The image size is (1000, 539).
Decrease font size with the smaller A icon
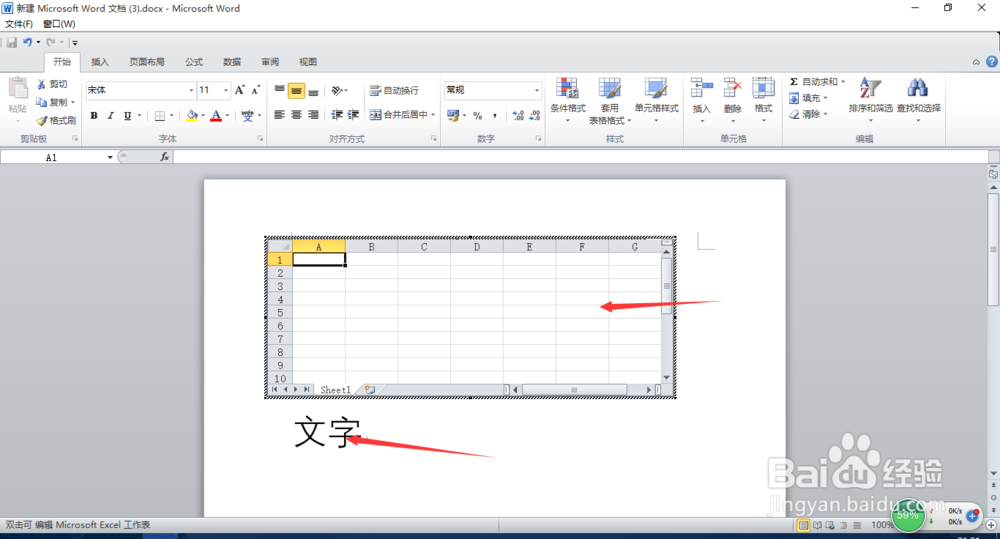click(256, 90)
